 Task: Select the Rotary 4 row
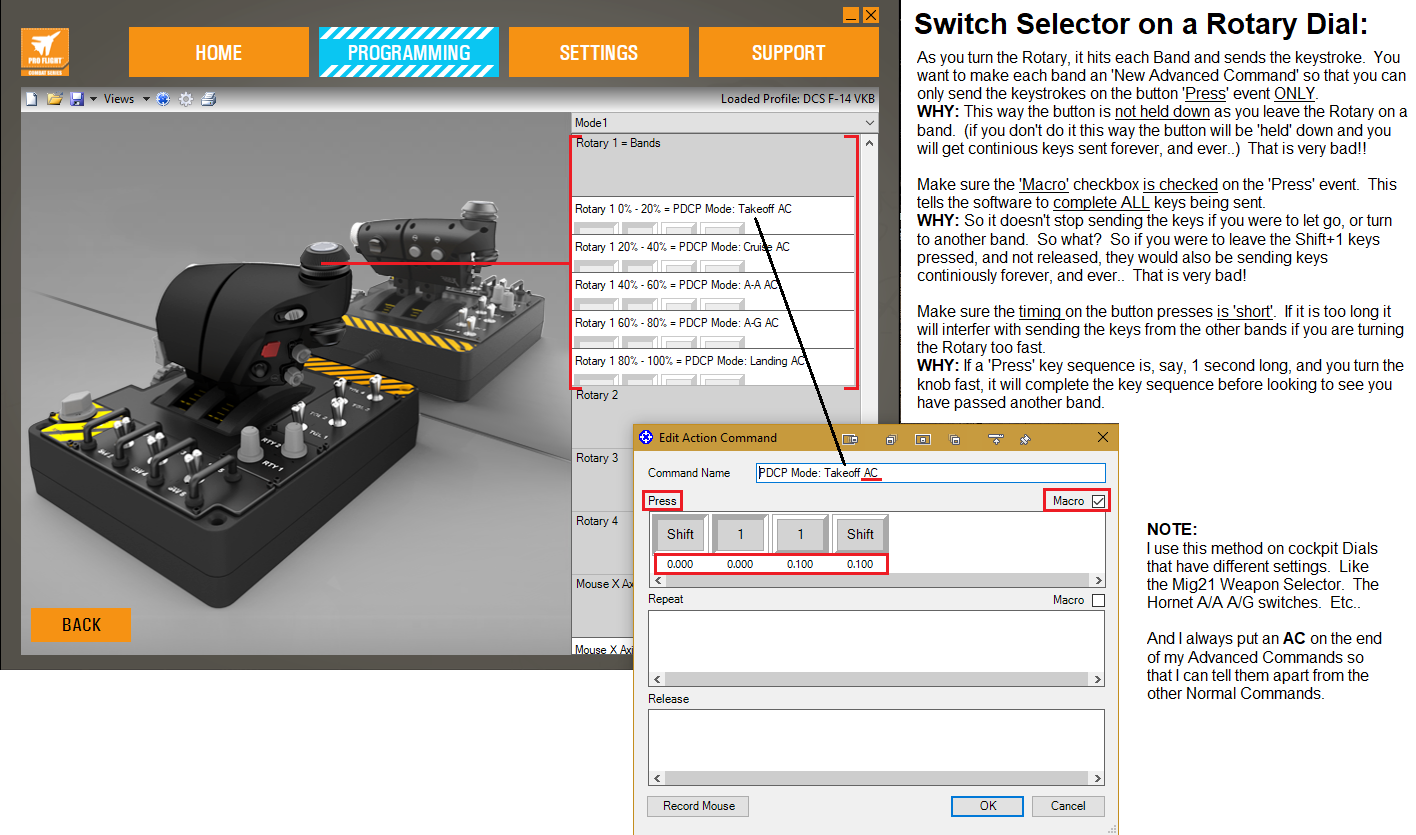pos(603,542)
